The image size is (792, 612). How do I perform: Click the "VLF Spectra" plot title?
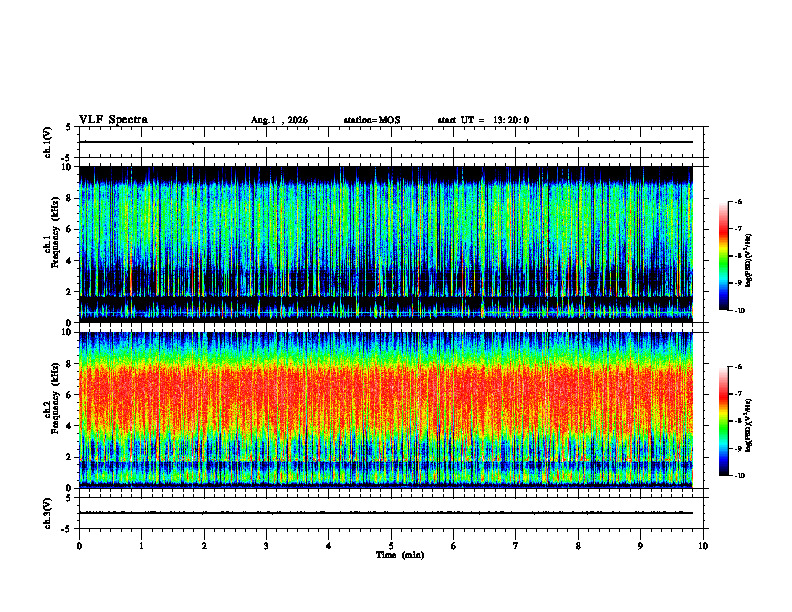(x=113, y=120)
